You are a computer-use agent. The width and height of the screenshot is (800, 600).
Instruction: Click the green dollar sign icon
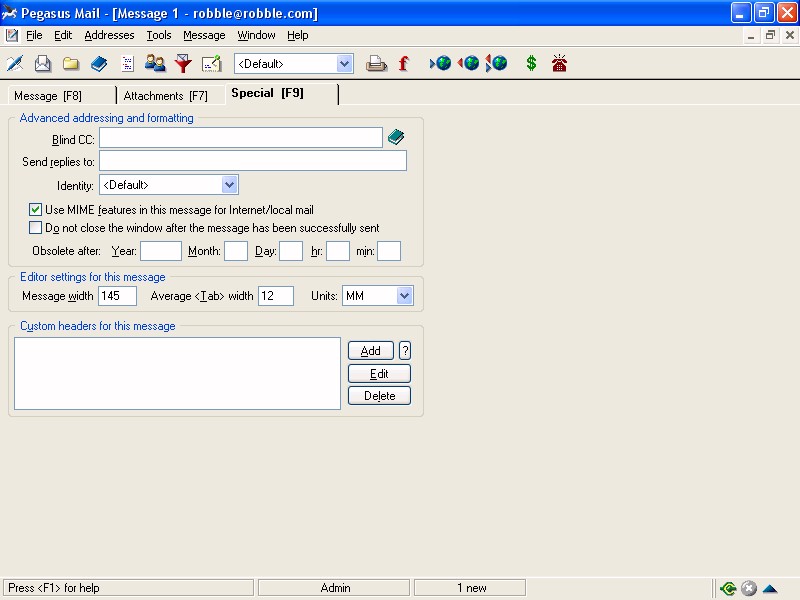(531, 63)
